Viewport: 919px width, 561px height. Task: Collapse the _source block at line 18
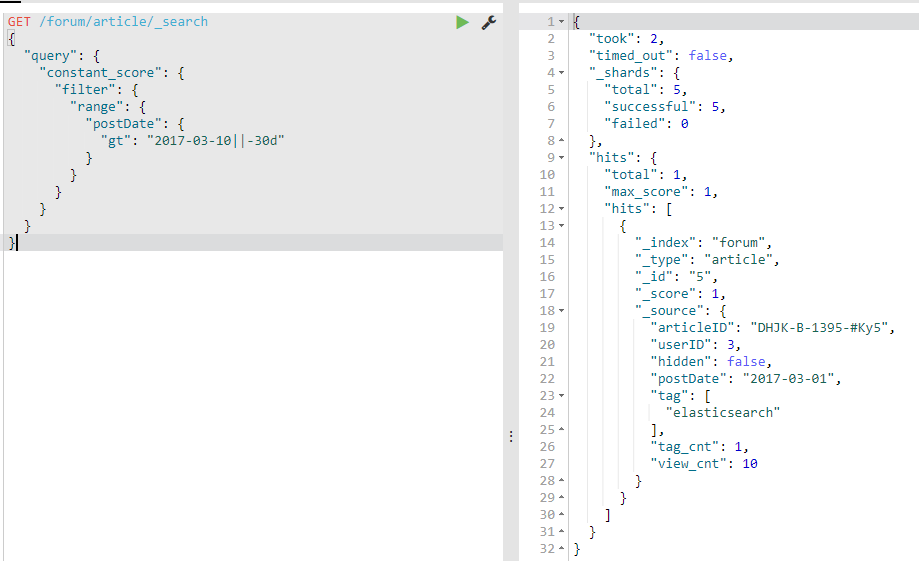[561, 311]
